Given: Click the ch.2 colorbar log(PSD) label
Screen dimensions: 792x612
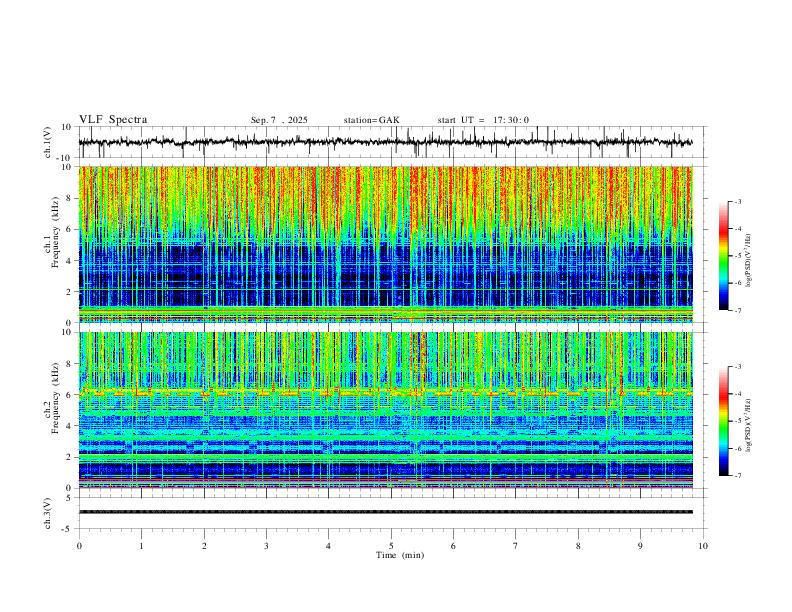Looking at the screenshot, I should (x=748, y=425).
